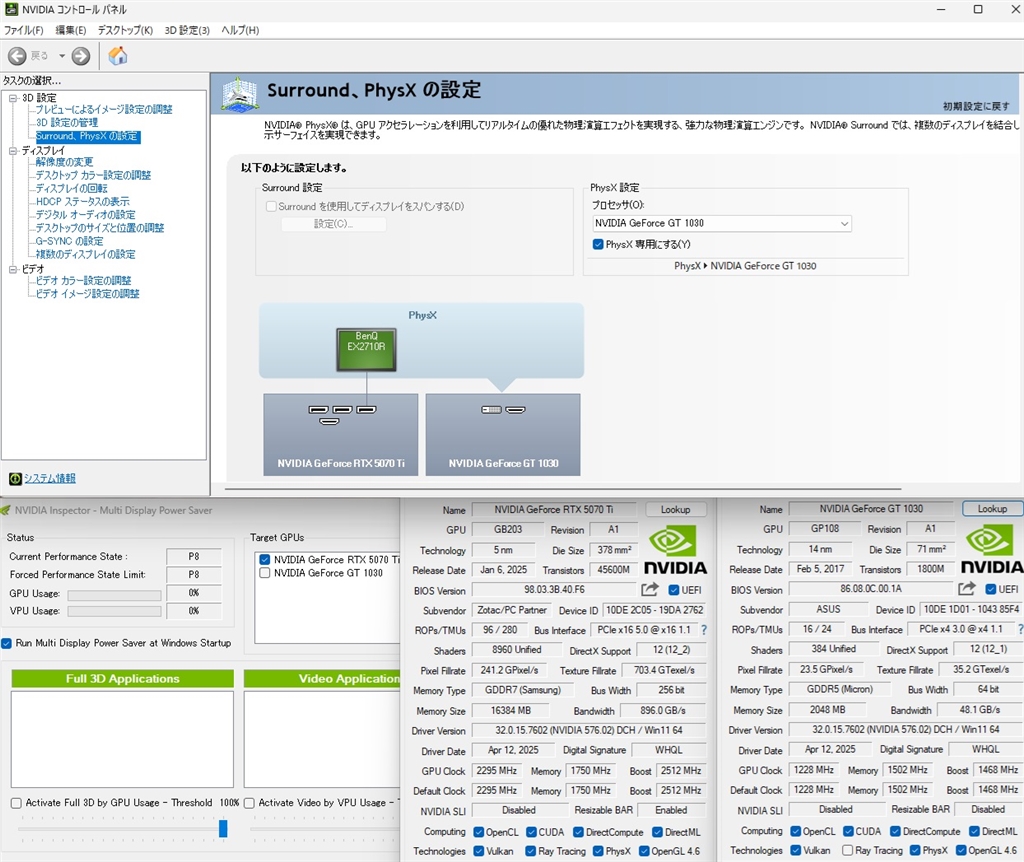
Task: Toggle Run Multi Display Power Saver at Startup
Action: click(7, 643)
